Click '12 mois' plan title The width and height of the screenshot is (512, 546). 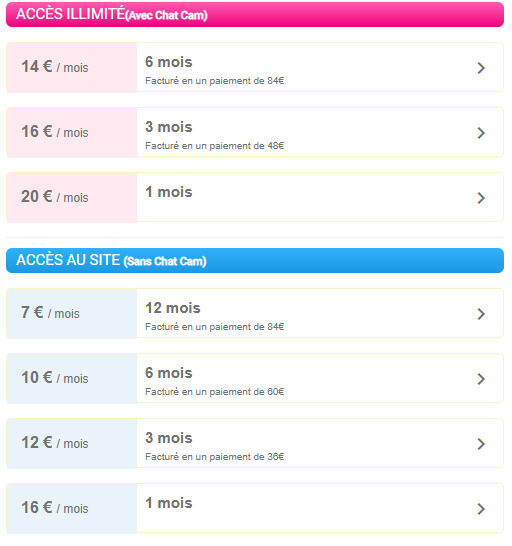click(x=173, y=308)
